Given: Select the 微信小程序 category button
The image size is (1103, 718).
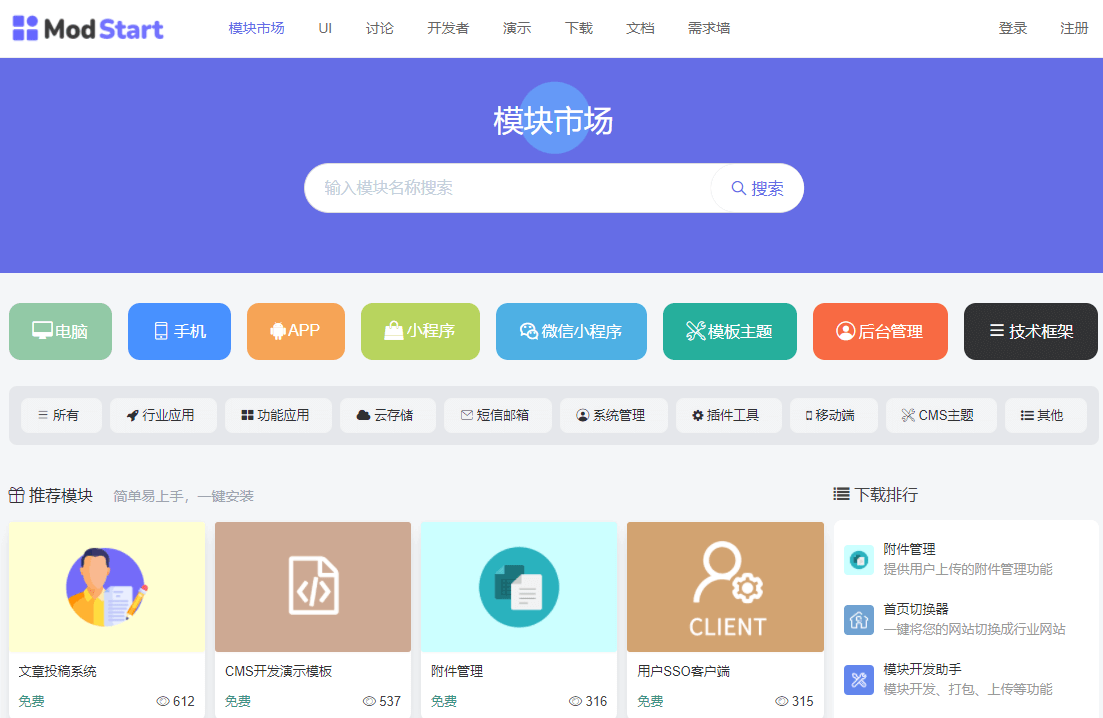Looking at the screenshot, I should coord(571,331).
